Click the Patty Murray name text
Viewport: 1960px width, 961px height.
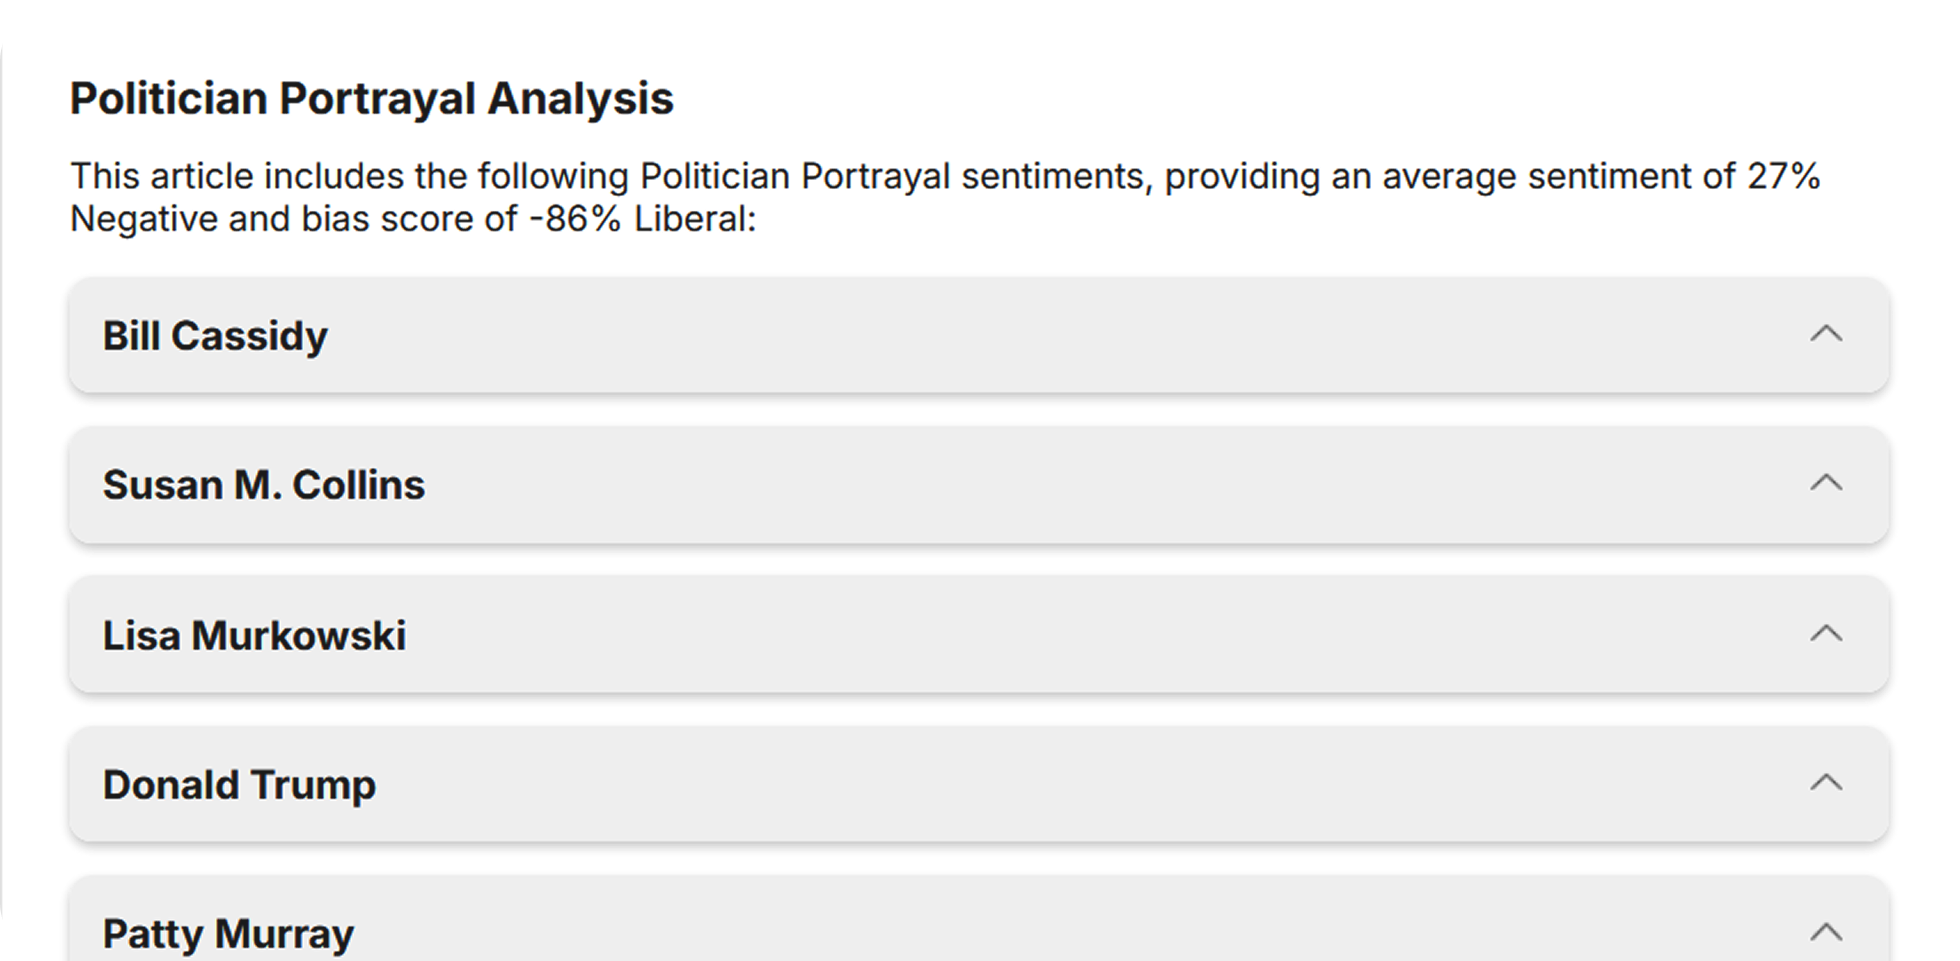click(x=228, y=934)
